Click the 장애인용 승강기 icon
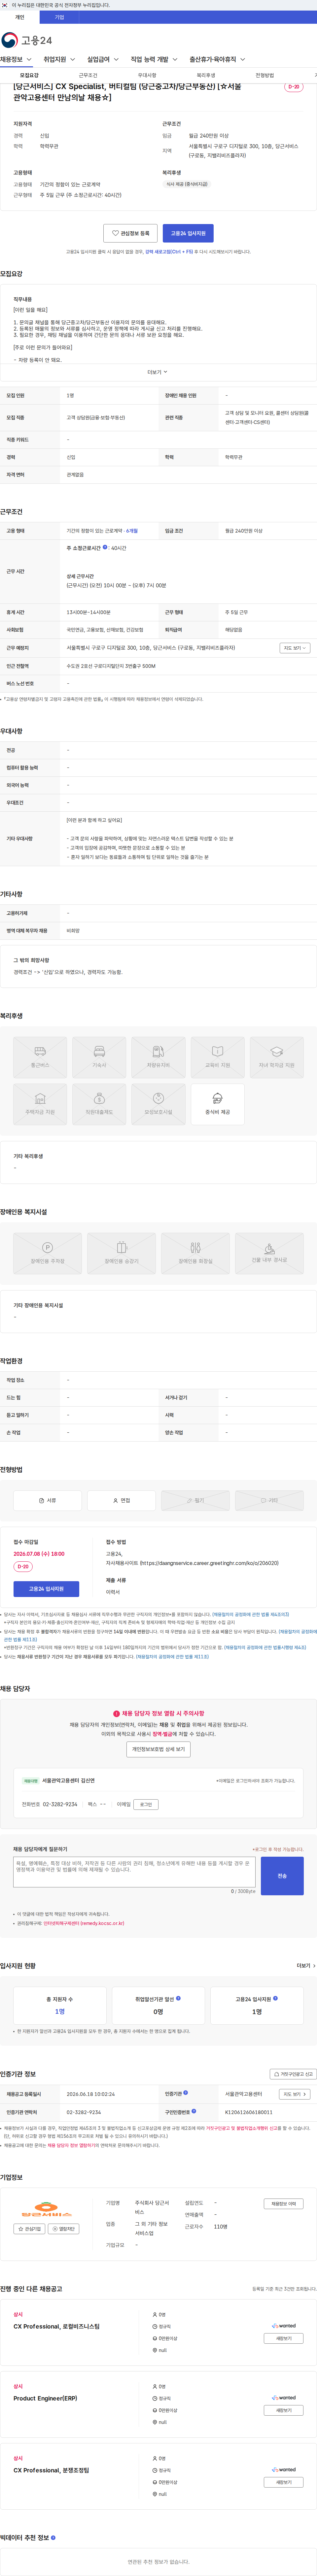The image size is (317, 2576). pyautogui.click(x=121, y=1253)
